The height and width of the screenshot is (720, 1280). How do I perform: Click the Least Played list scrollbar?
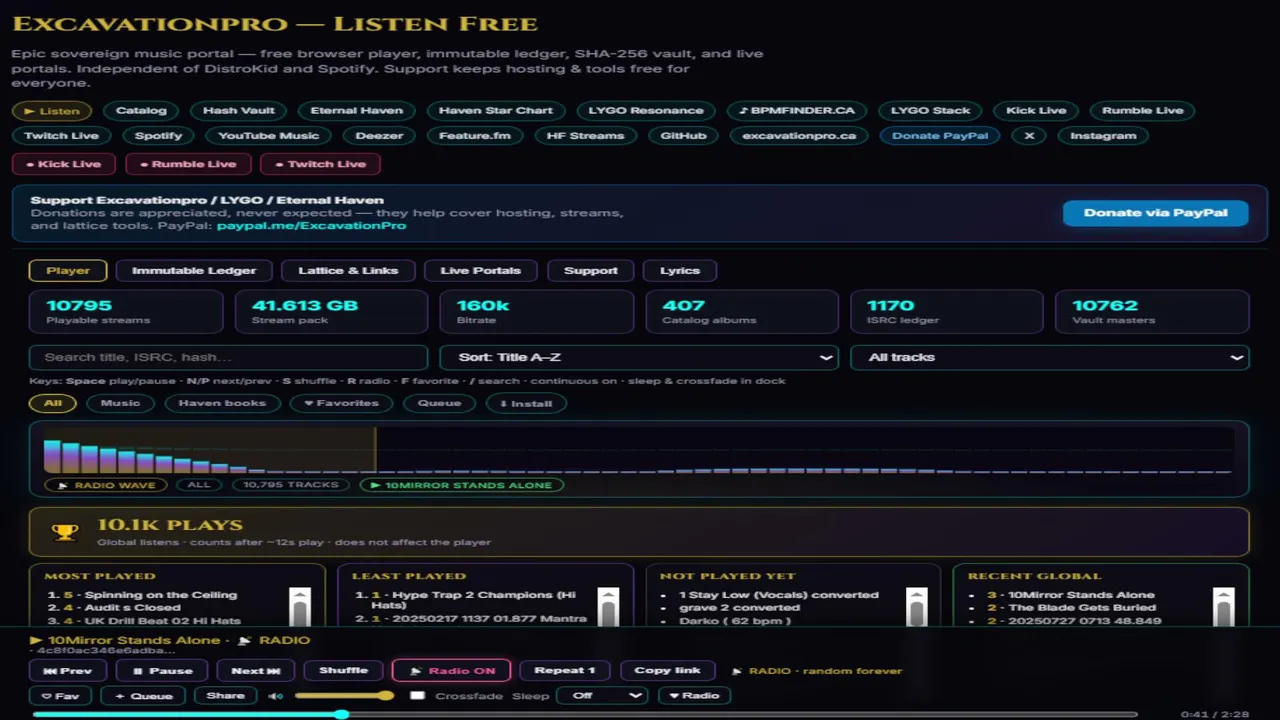608,606
